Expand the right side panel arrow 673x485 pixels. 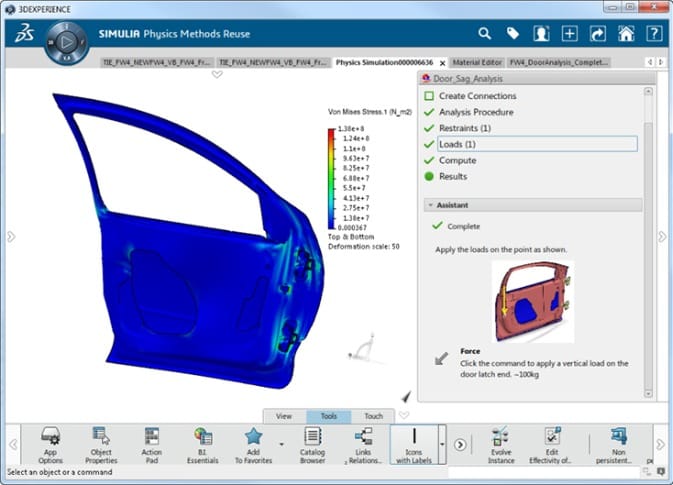pos(661,237)
